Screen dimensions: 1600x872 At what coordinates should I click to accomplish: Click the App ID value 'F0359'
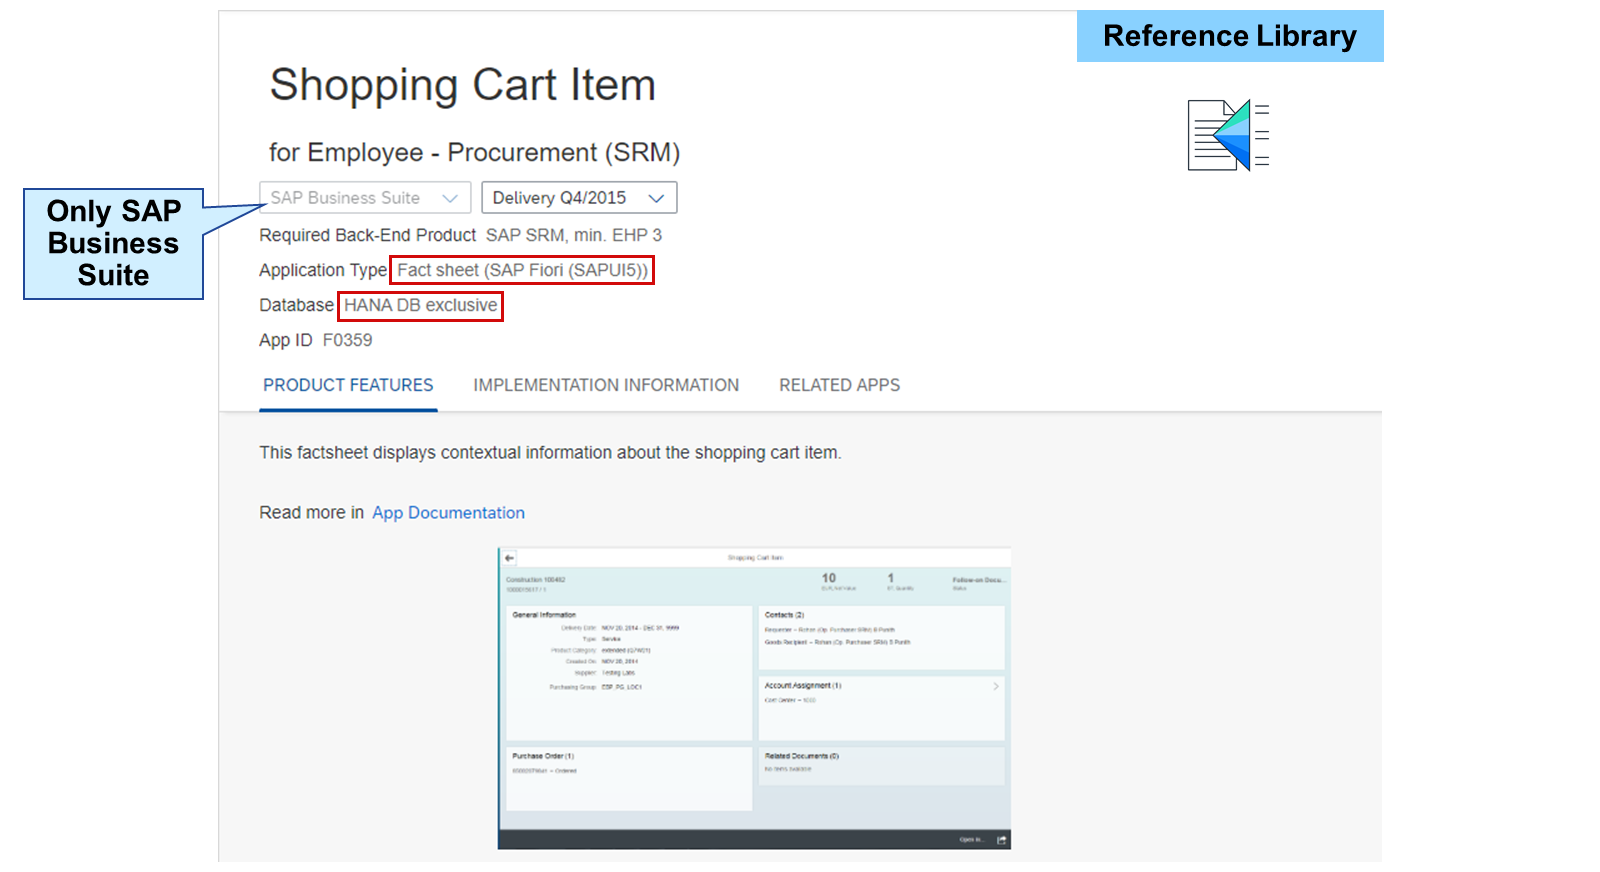click(x=347, y=340)
